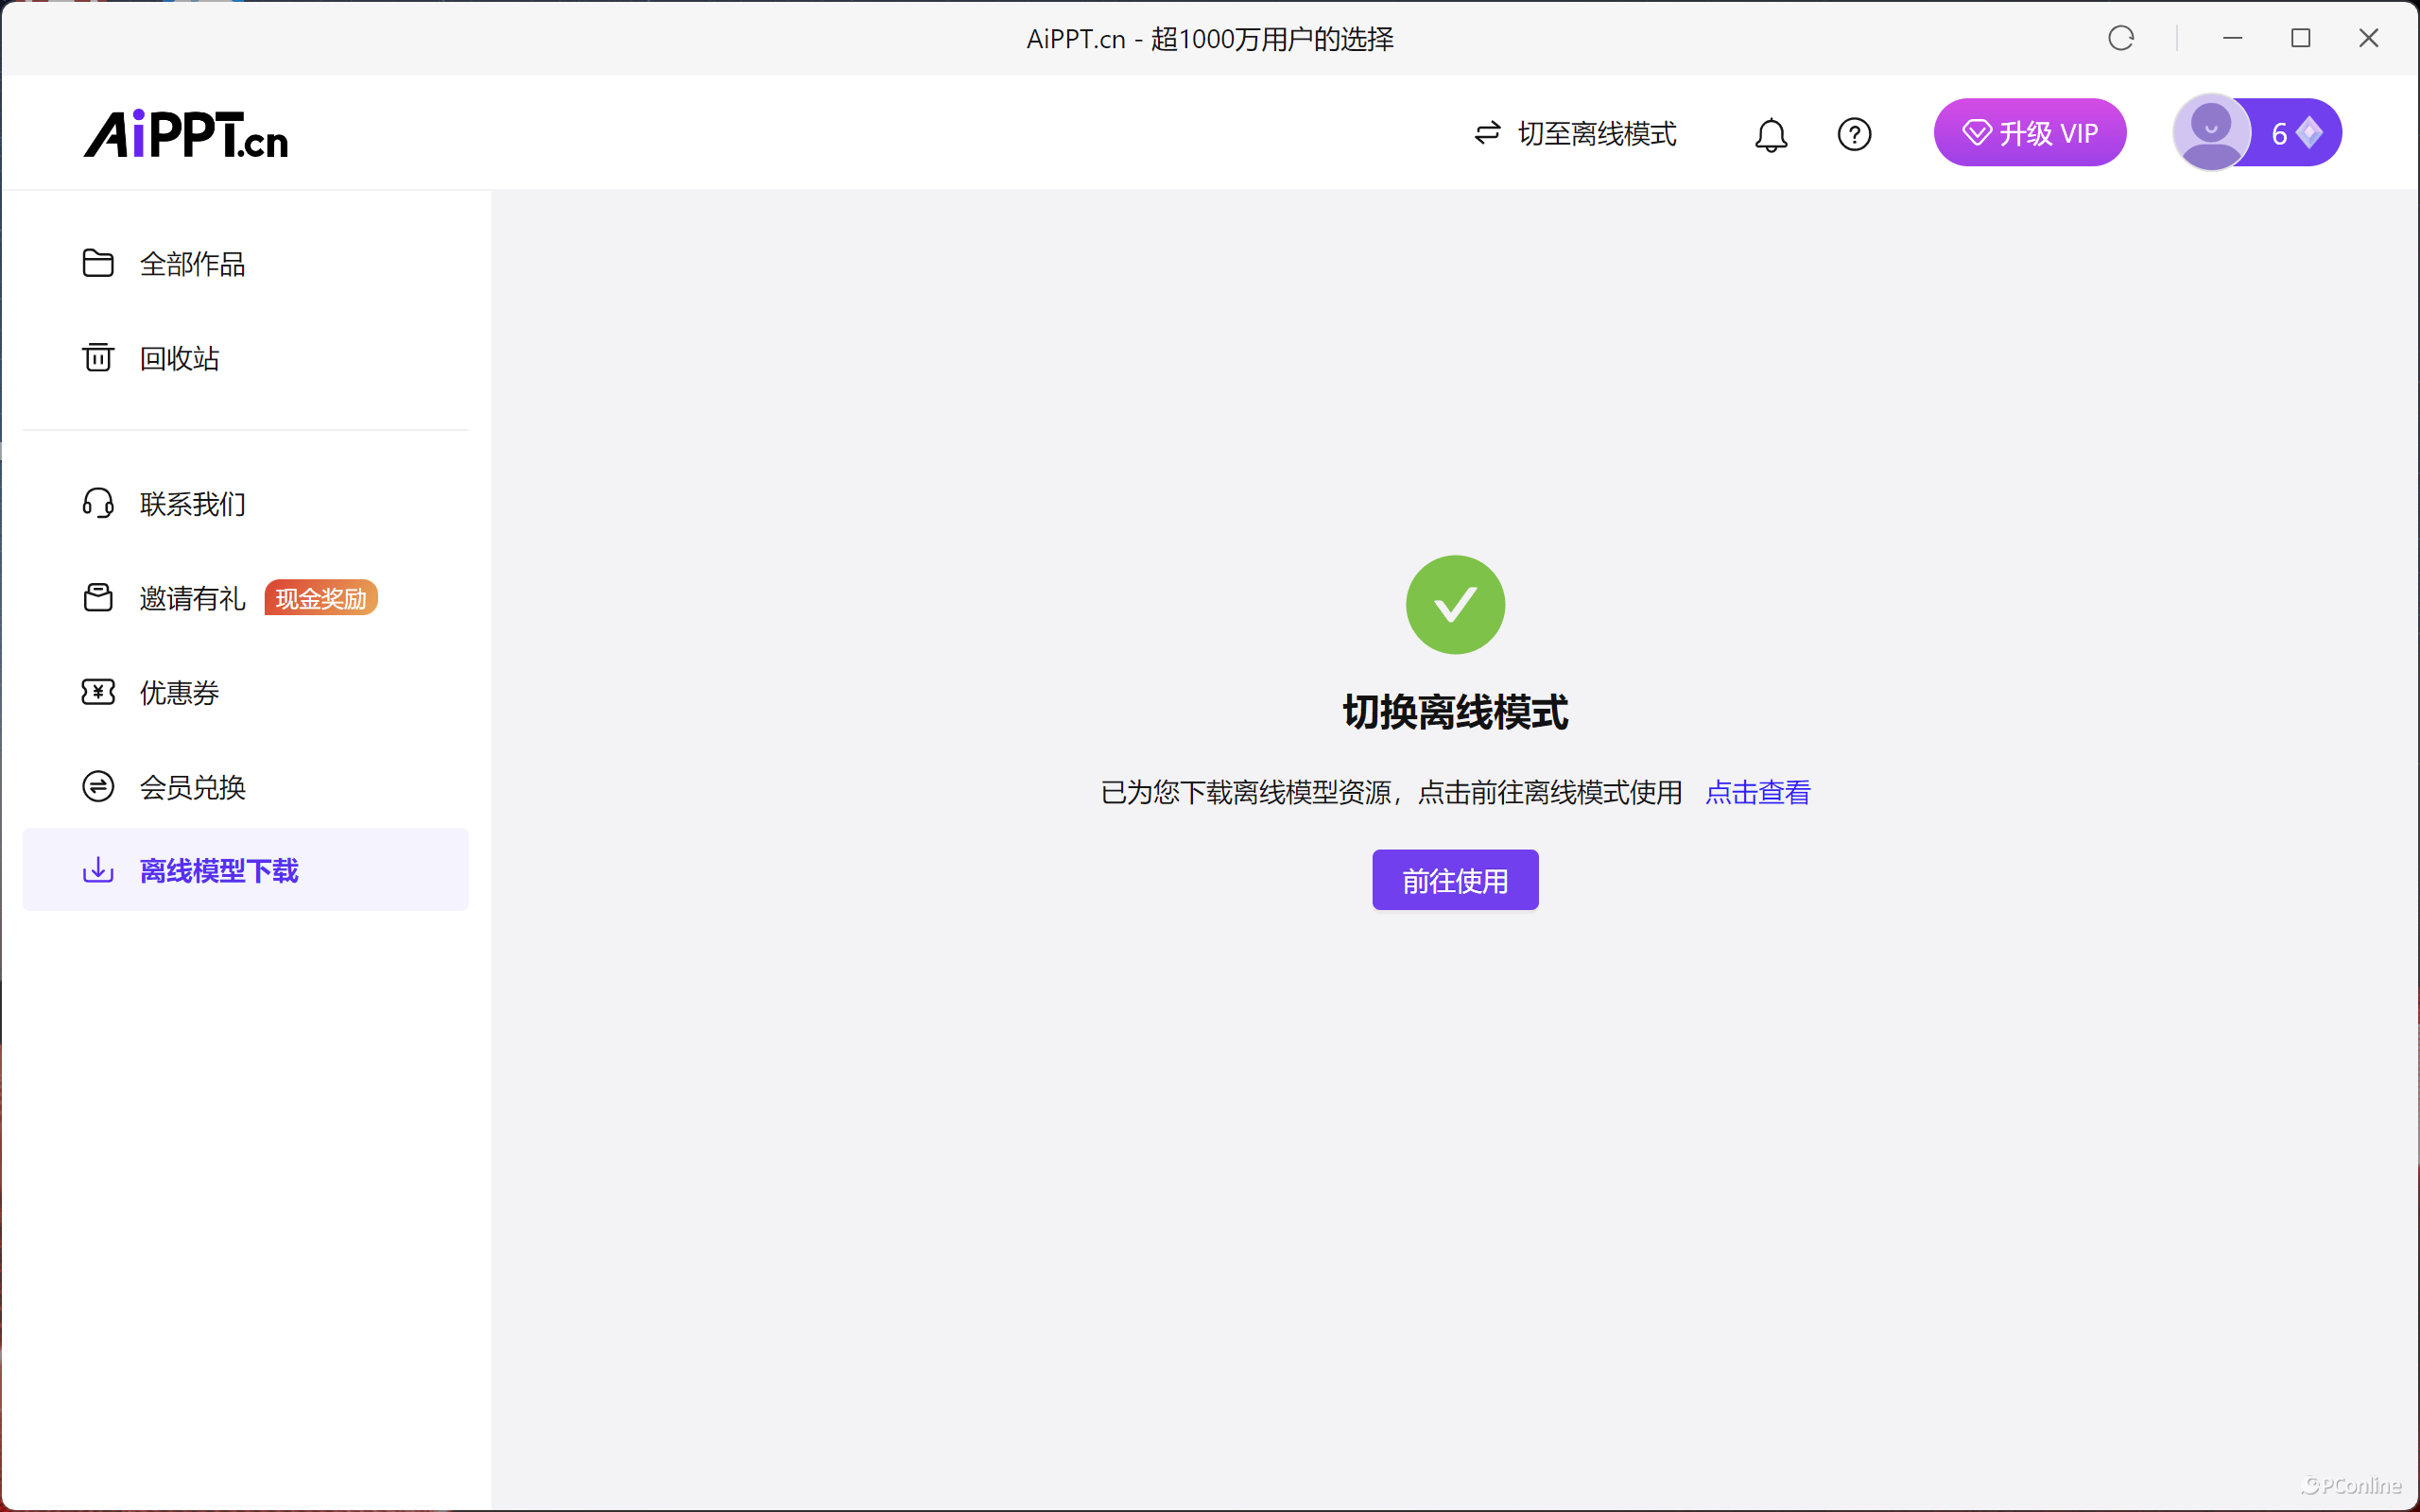Screen dimensions: 2420x1512
Task: Click the AiPPT.cn logo
Action: coord(186,134)
